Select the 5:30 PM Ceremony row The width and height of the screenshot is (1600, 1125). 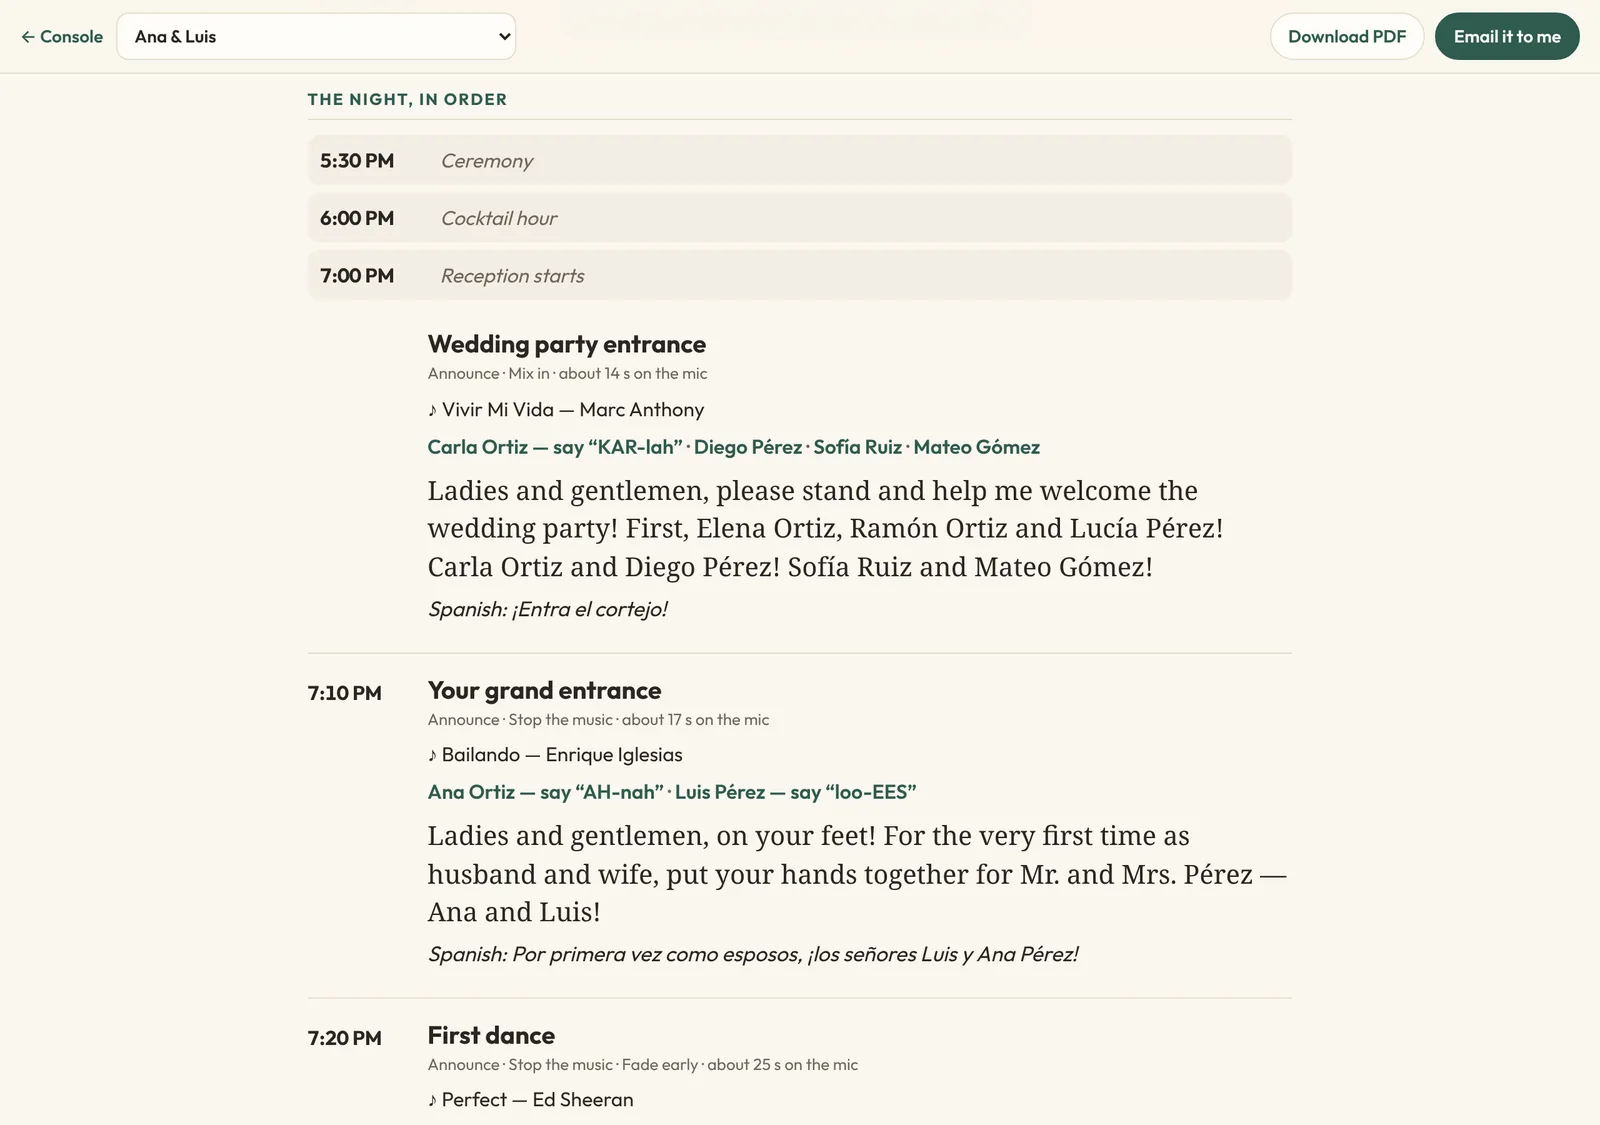[799, 160]
